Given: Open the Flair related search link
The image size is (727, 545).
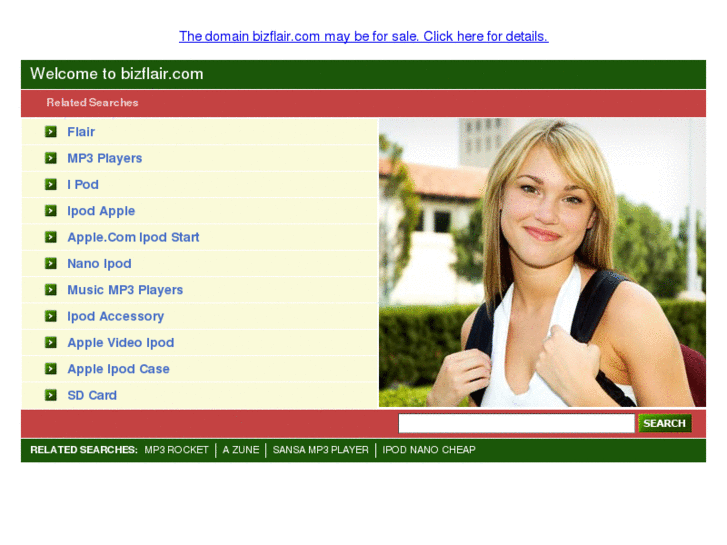Looking at the screenshot, I should click(81, 132).
